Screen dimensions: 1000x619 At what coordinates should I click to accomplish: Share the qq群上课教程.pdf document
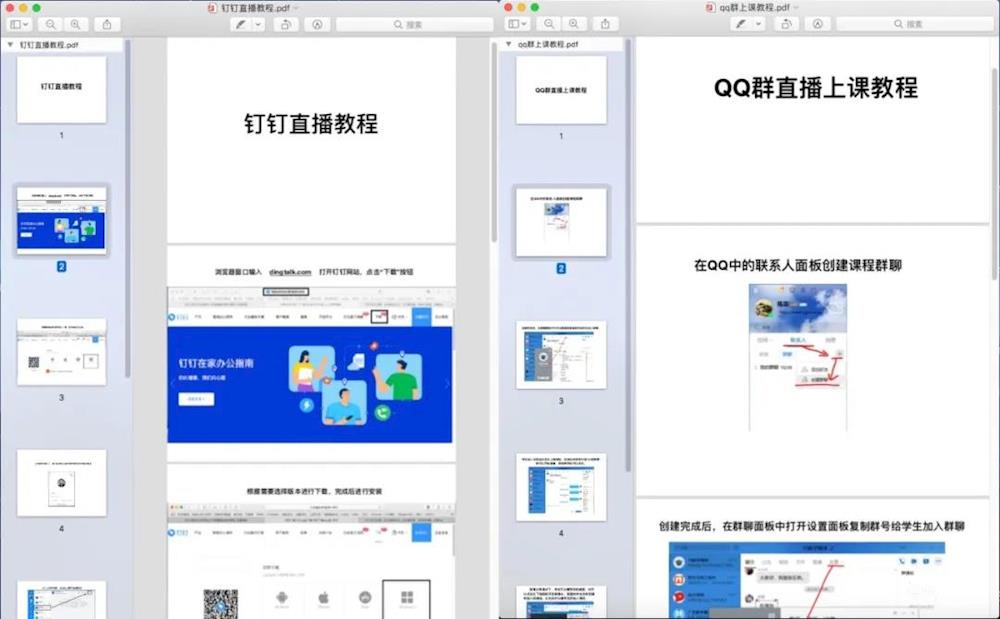coord(605,24)
